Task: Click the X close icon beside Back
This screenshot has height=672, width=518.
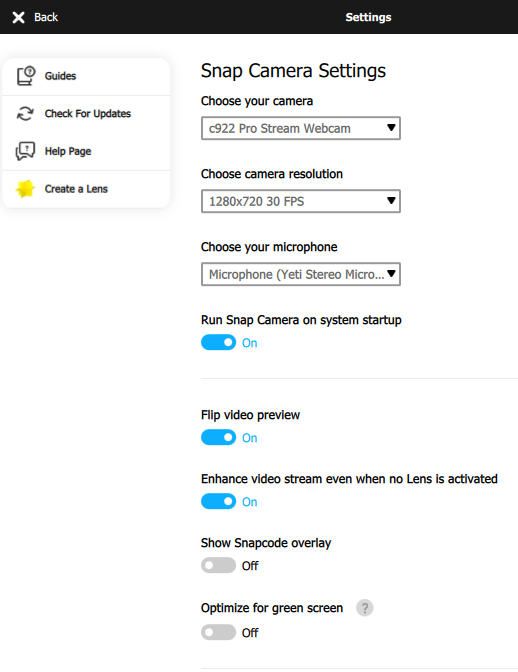Action: [x=18, y=17]
